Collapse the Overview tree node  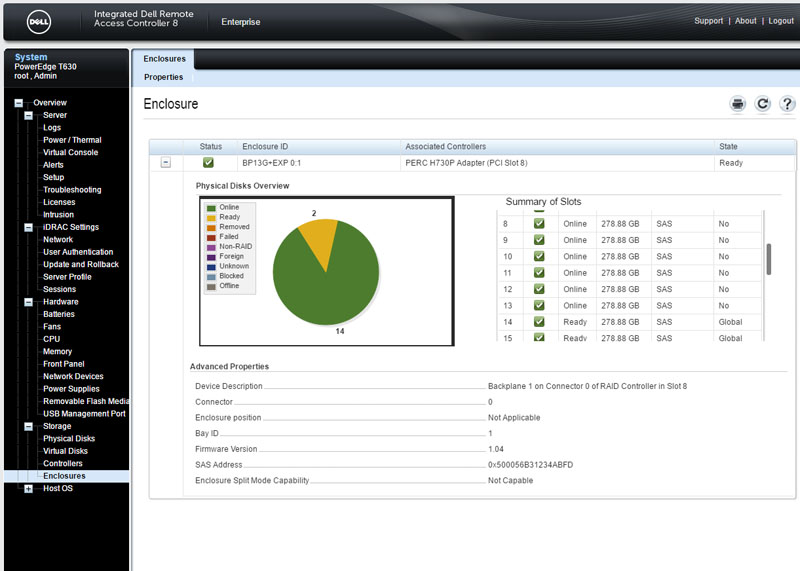(19, 103)
